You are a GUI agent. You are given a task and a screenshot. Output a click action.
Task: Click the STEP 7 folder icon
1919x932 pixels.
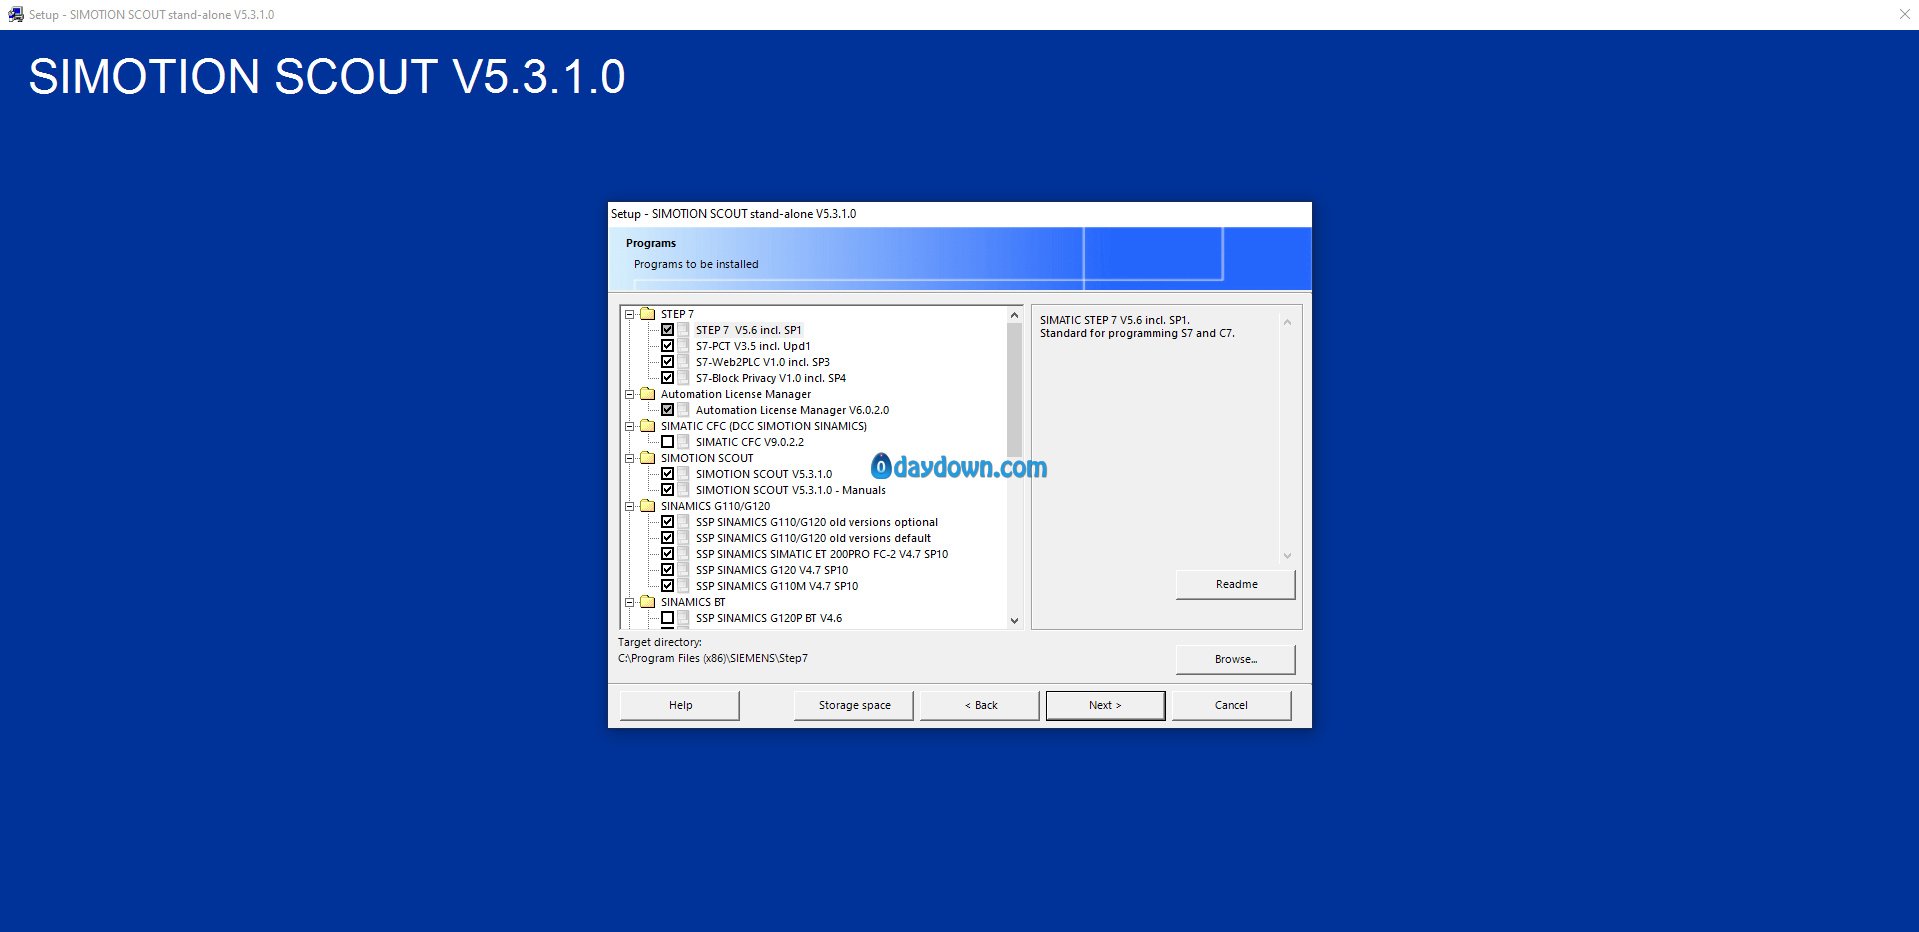coord(647,314)
